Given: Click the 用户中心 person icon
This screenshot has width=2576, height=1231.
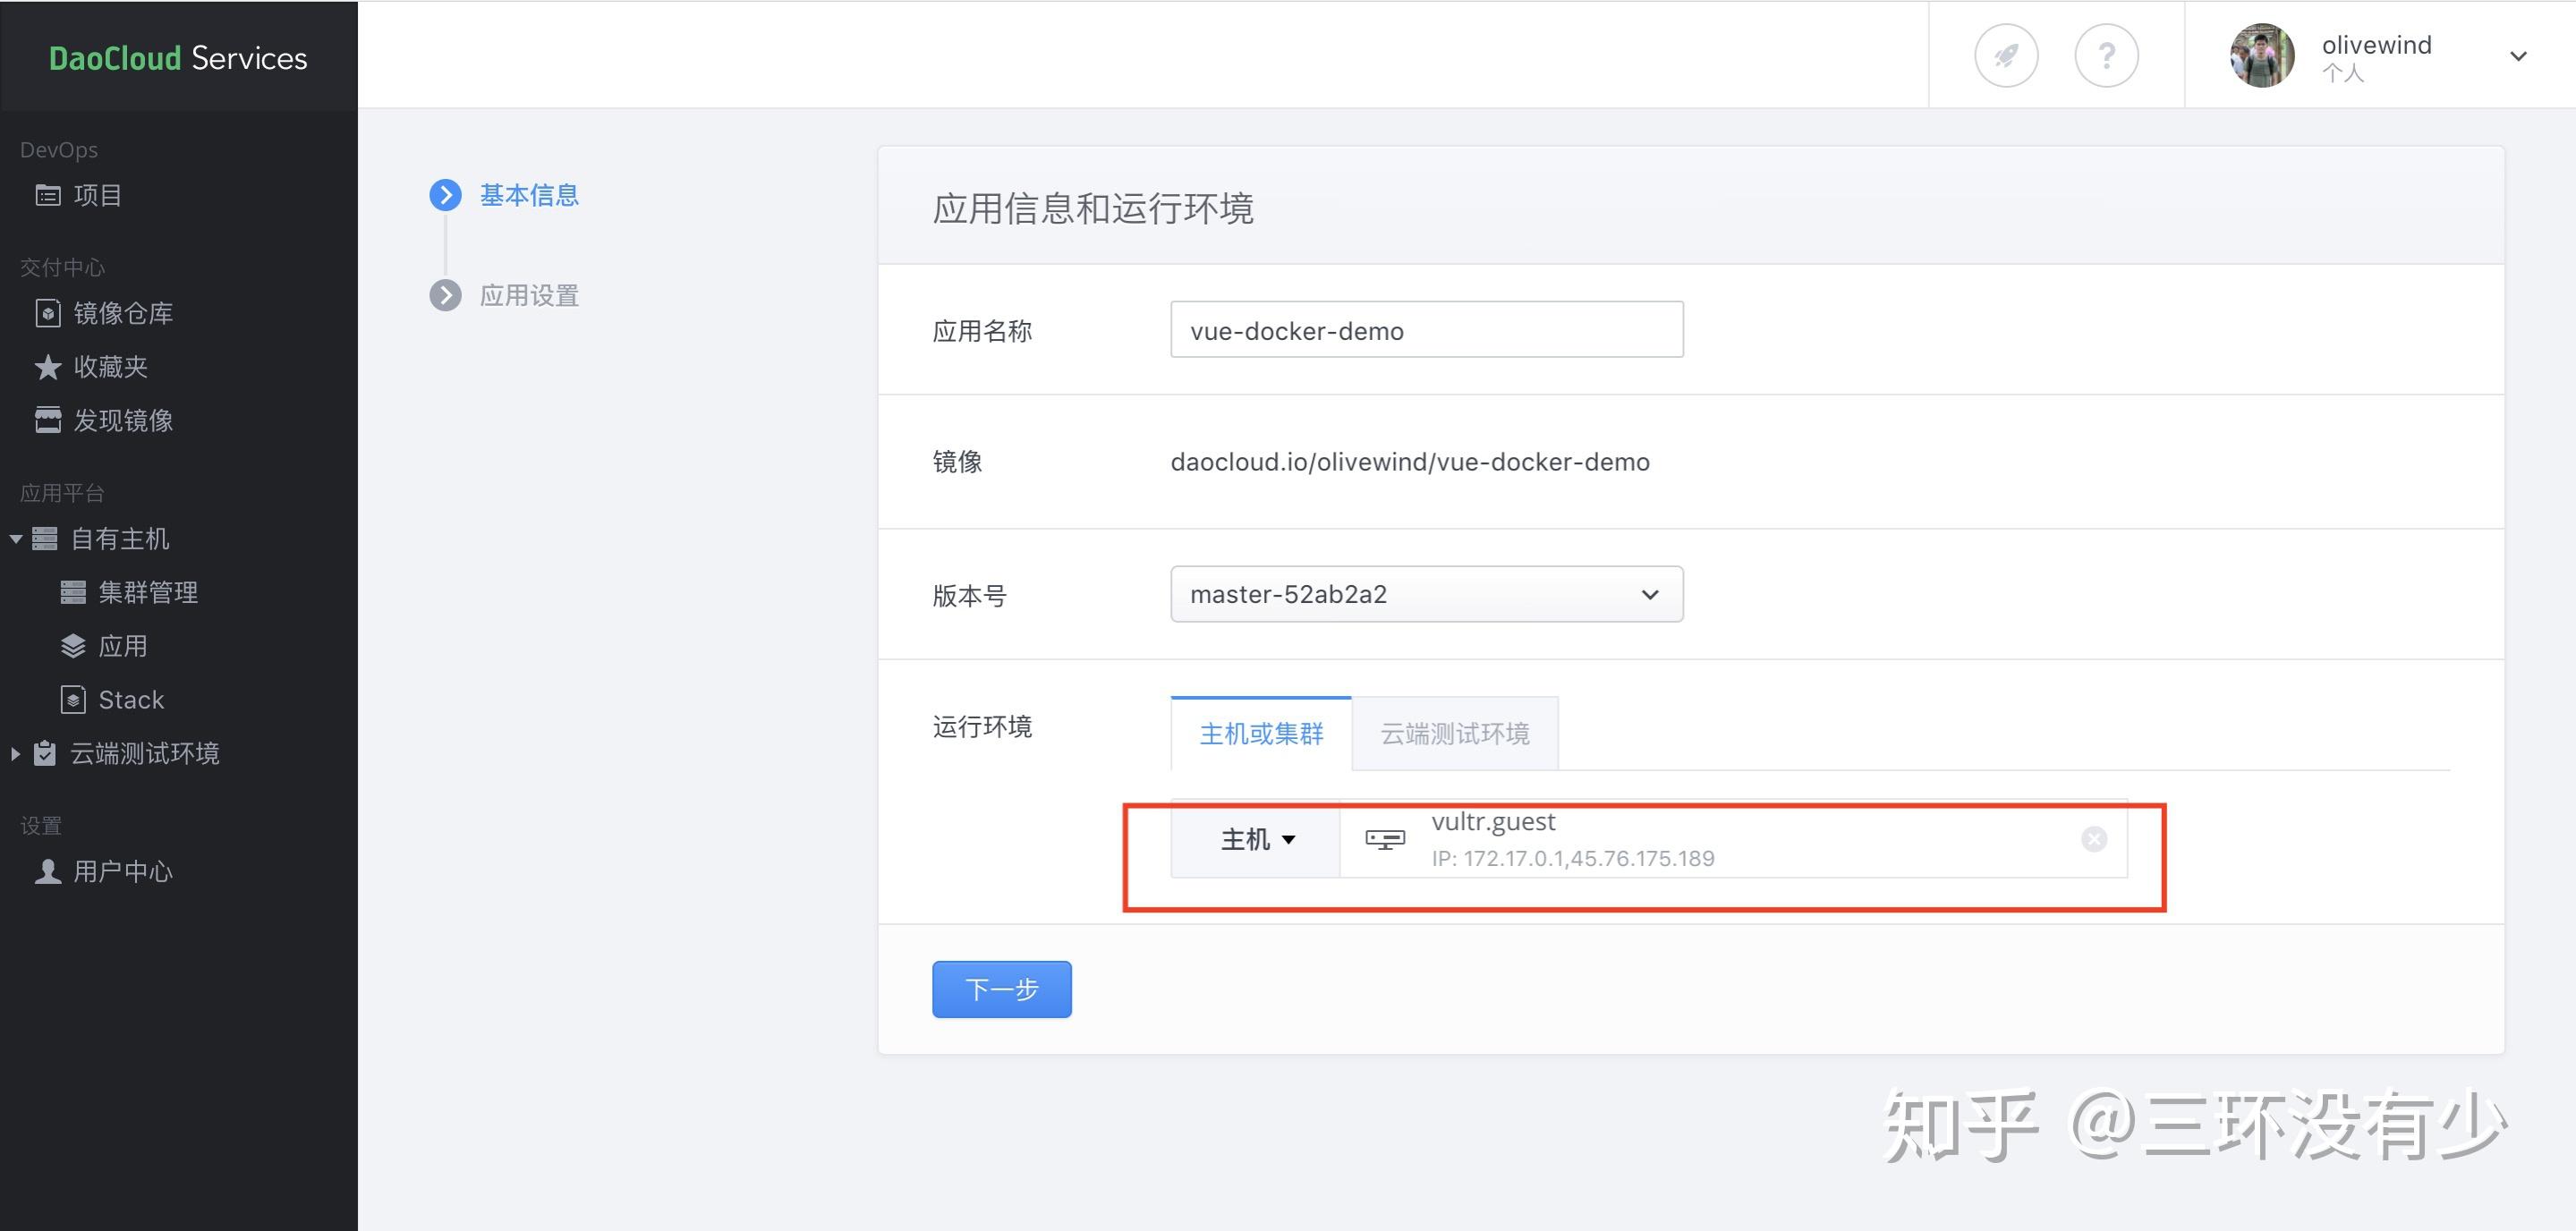Looking at the screenshot, I should point(47,872).
